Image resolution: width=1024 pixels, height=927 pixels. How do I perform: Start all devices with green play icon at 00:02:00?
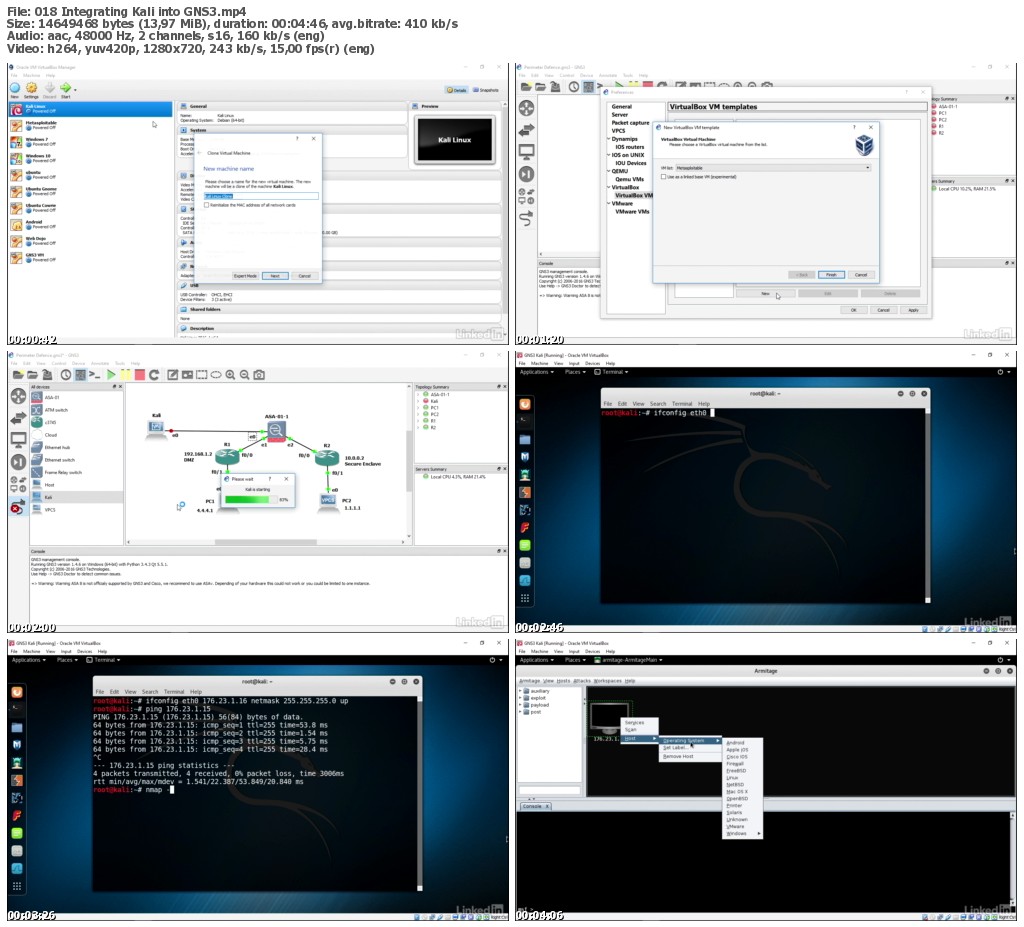tap(111, 374)
